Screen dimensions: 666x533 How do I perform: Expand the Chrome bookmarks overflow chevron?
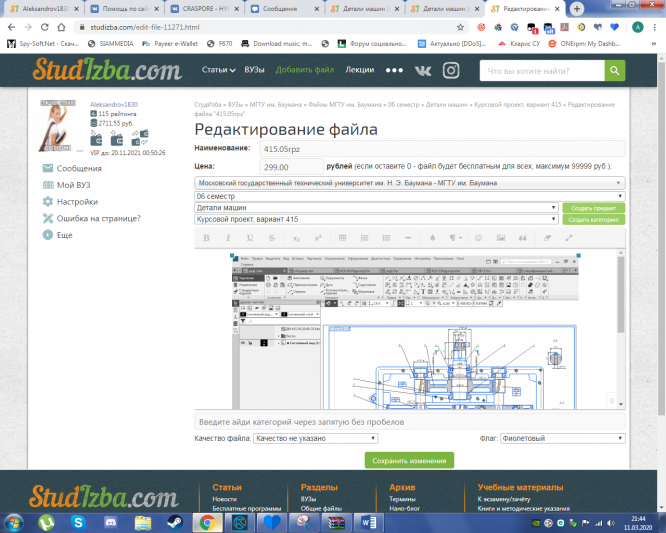[x=653, y=44]
